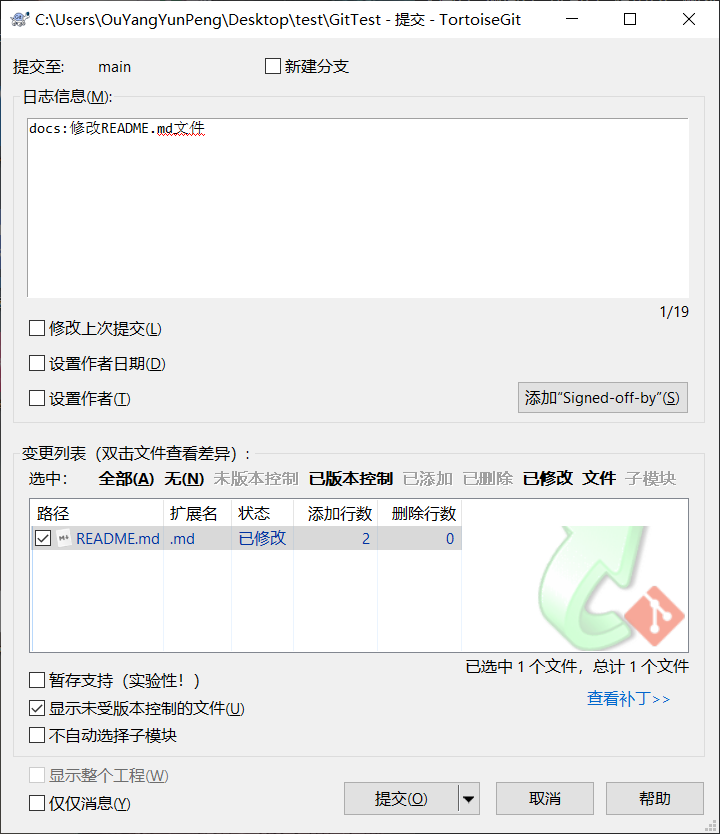Select 全部(A) files filter
The width and height of the screenshot is (720, 834).
[x=126, y=479]
